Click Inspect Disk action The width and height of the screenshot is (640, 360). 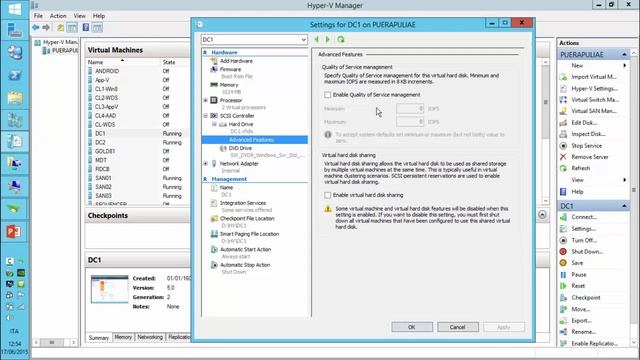coord(588,134)
